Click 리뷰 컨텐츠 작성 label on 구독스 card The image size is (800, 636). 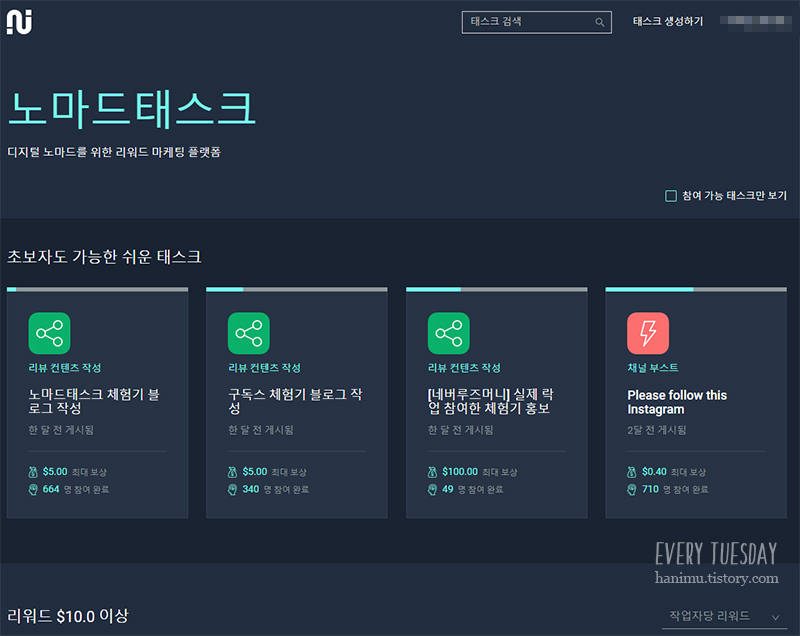click(264, 368)
